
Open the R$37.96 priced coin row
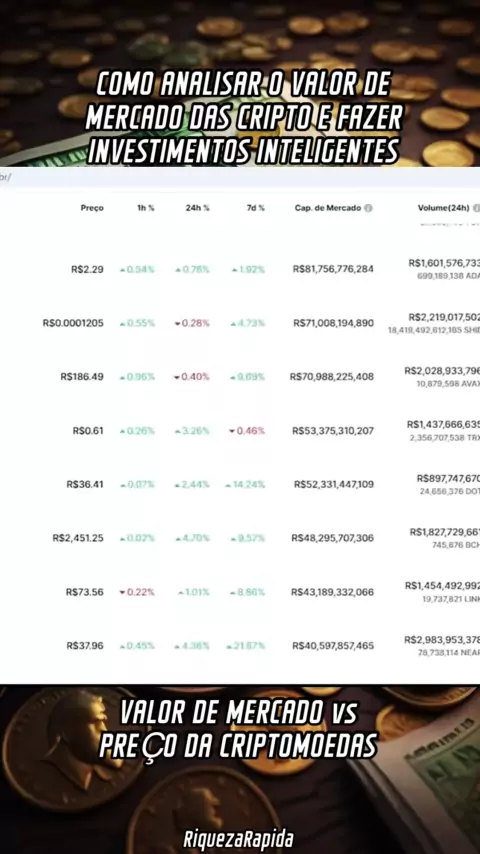(x=240, y=646)
